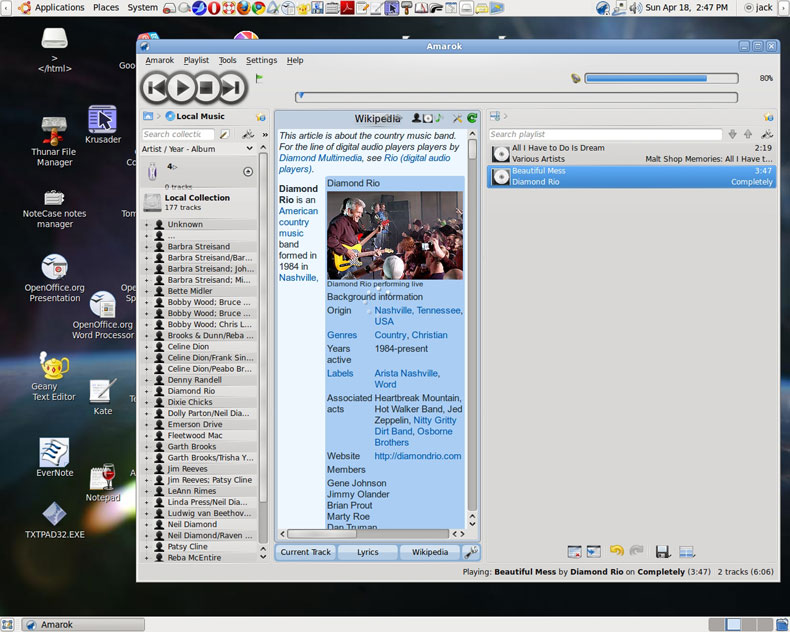Reload the Wikipedia applet page
The image size is (790, 632).
[472, 118]
